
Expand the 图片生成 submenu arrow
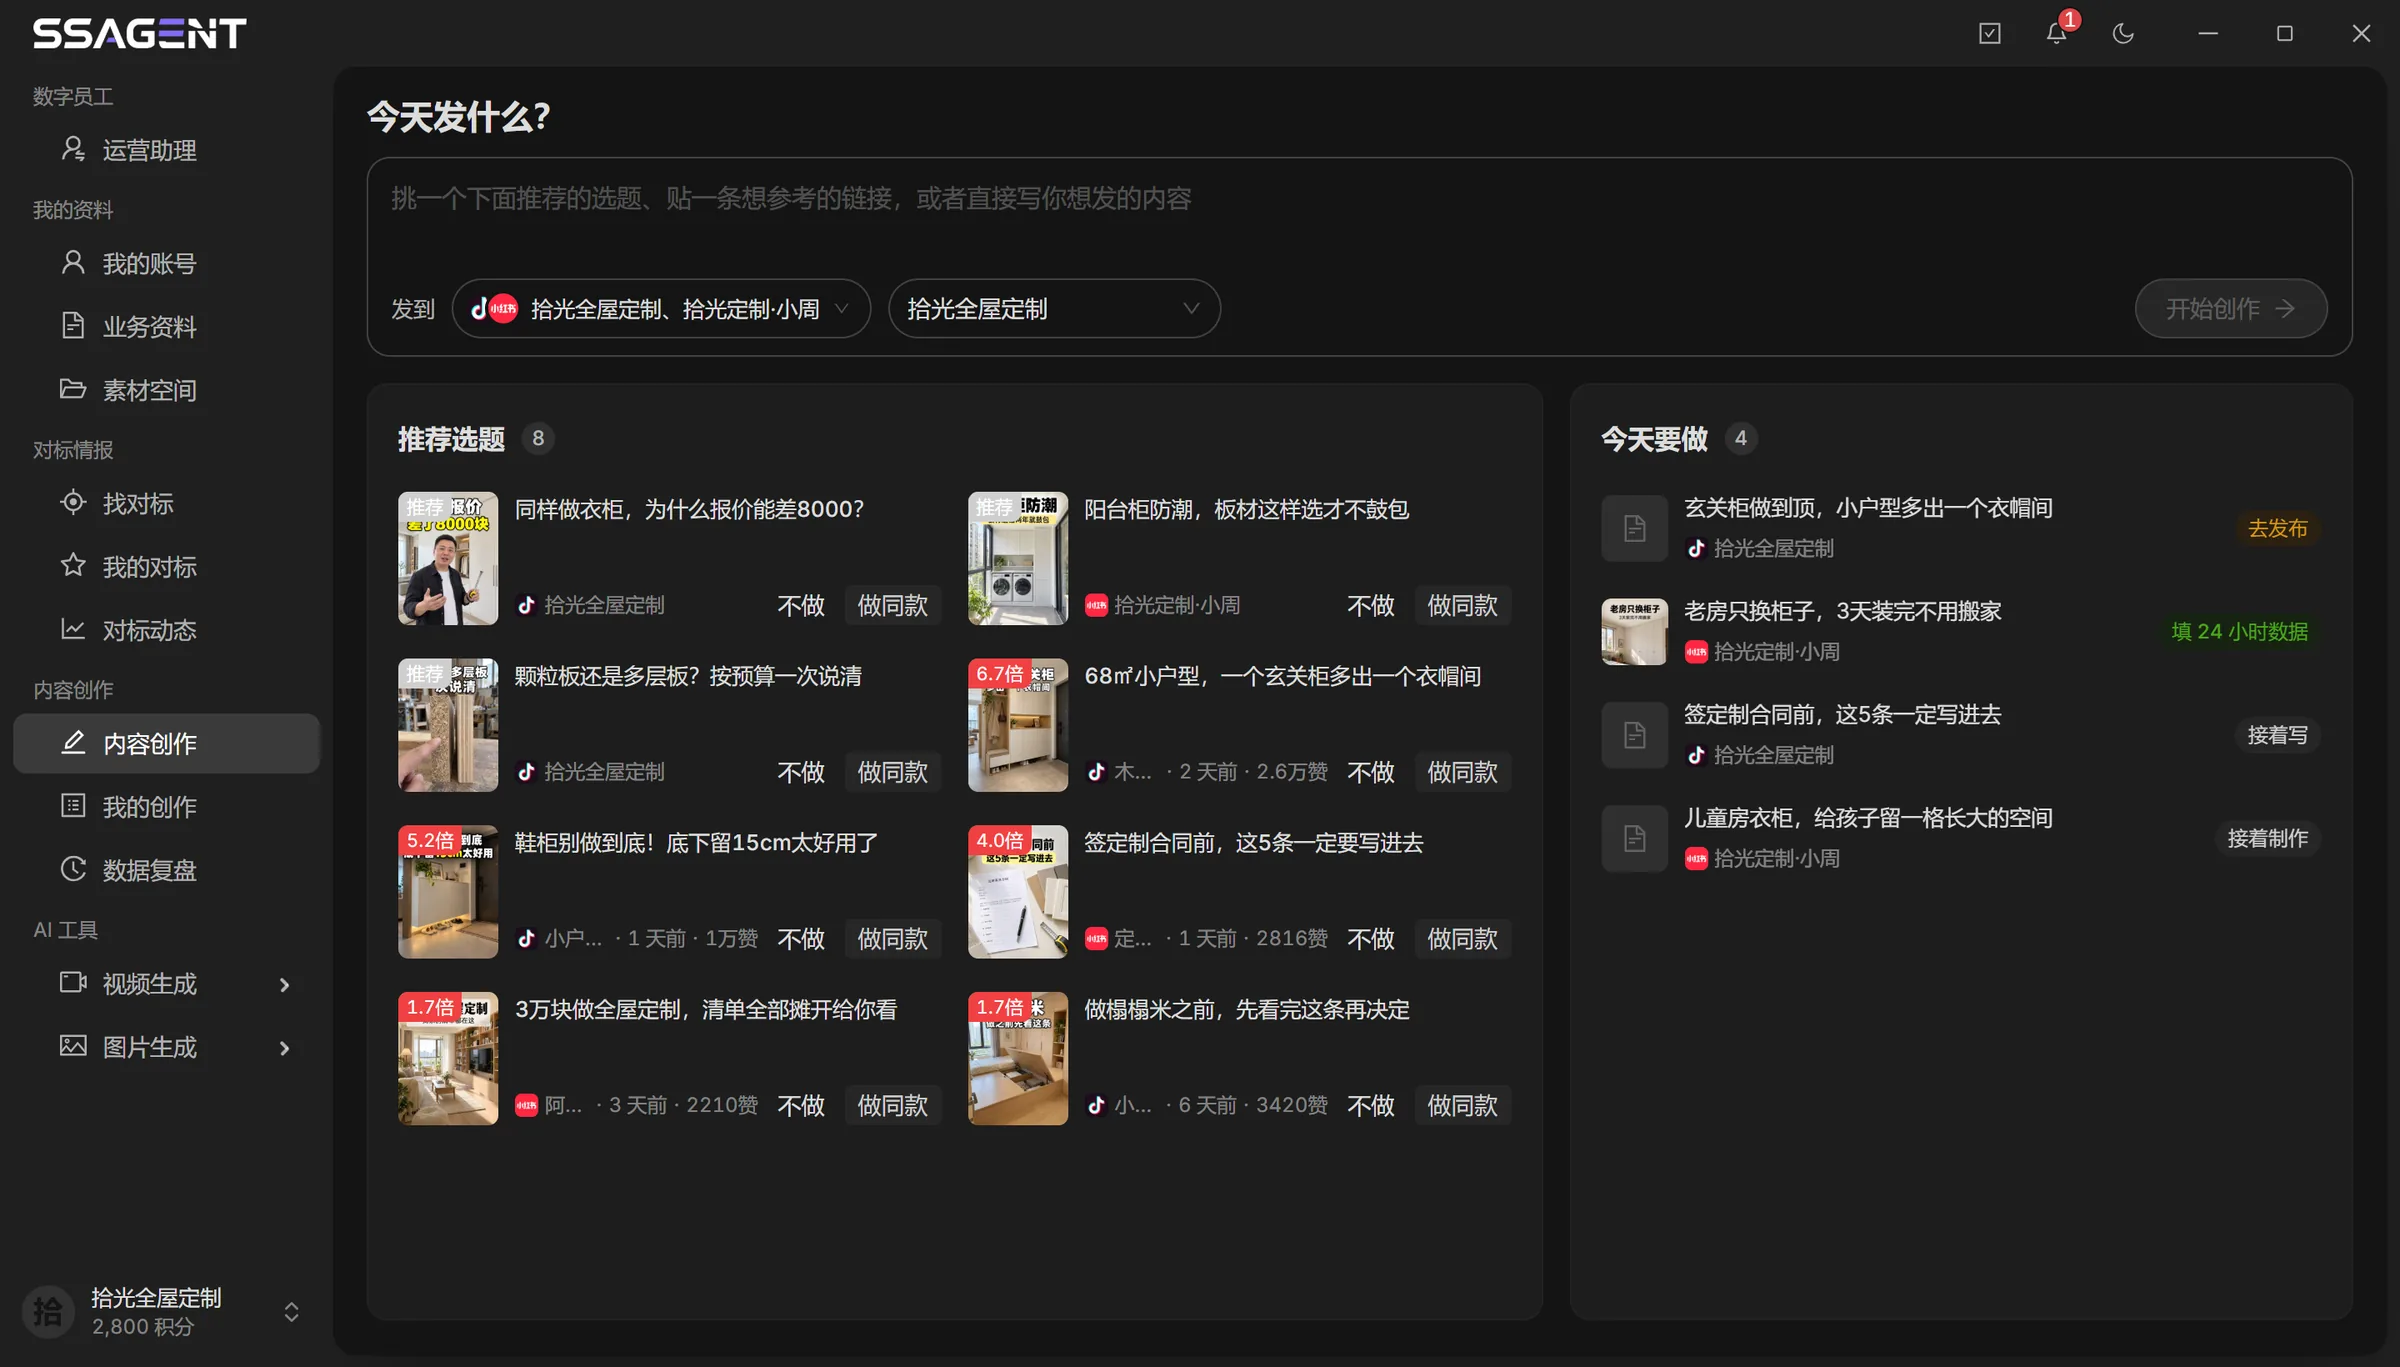[285, 1048]
